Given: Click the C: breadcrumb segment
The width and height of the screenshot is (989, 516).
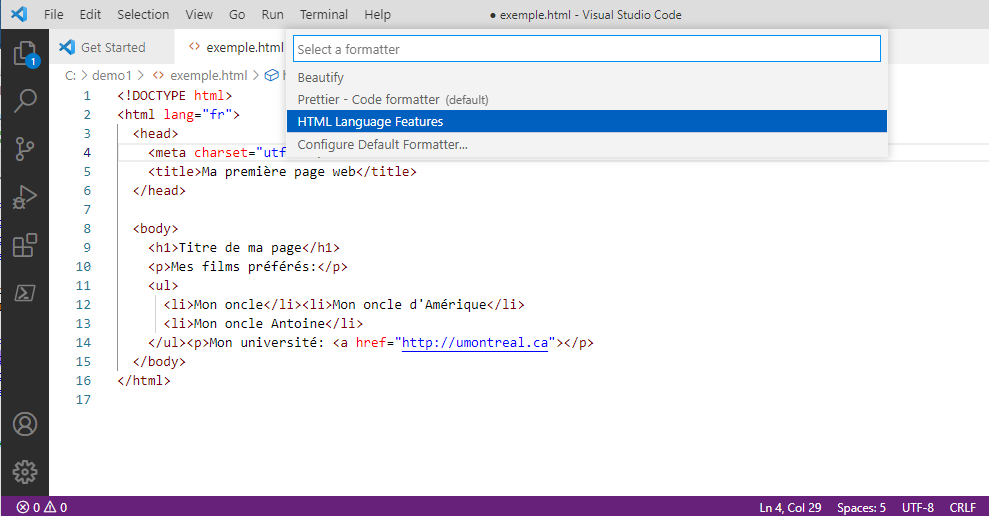Looking at the screenshot, I should pyautogui.click(x=71, y=75).
